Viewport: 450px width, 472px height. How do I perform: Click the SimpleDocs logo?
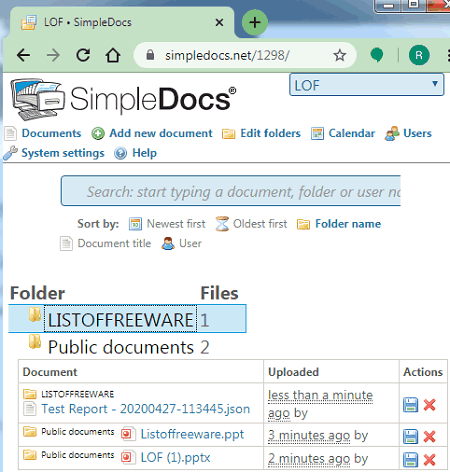point(123,99)
